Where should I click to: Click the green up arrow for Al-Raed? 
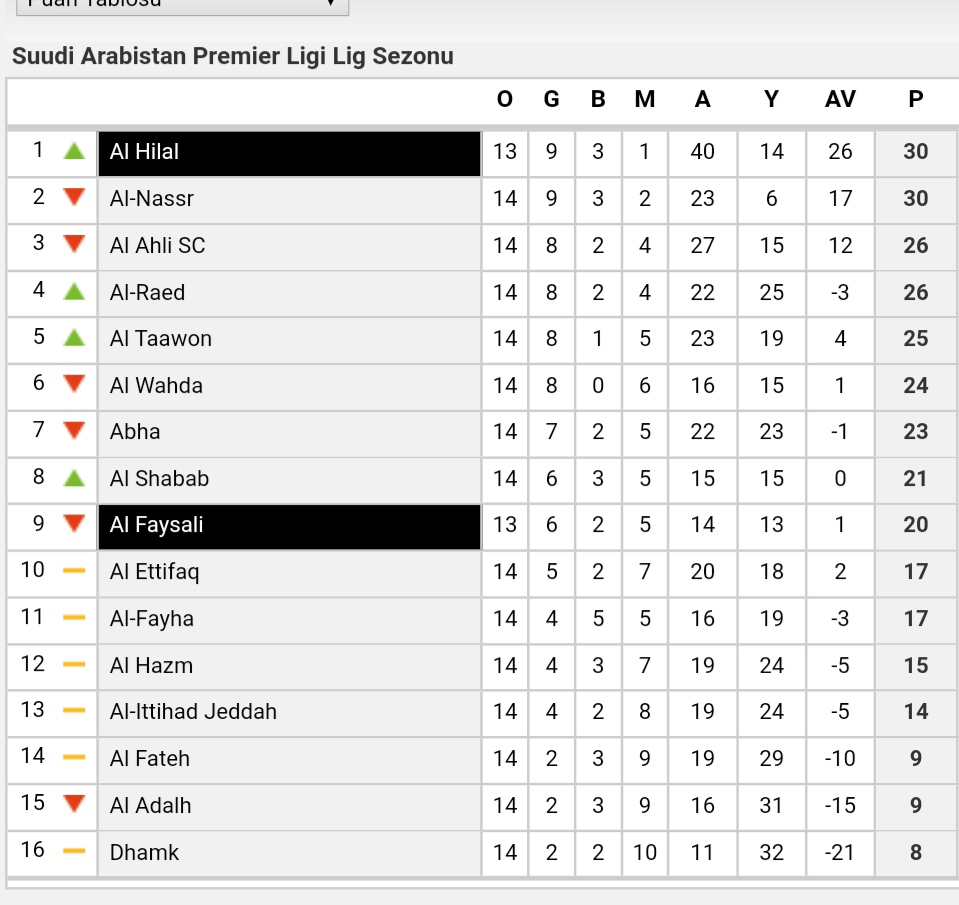point(74,291)
